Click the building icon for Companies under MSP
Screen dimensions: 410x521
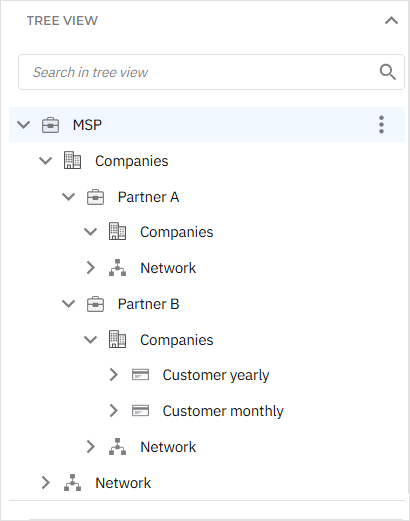click(72, 161)
